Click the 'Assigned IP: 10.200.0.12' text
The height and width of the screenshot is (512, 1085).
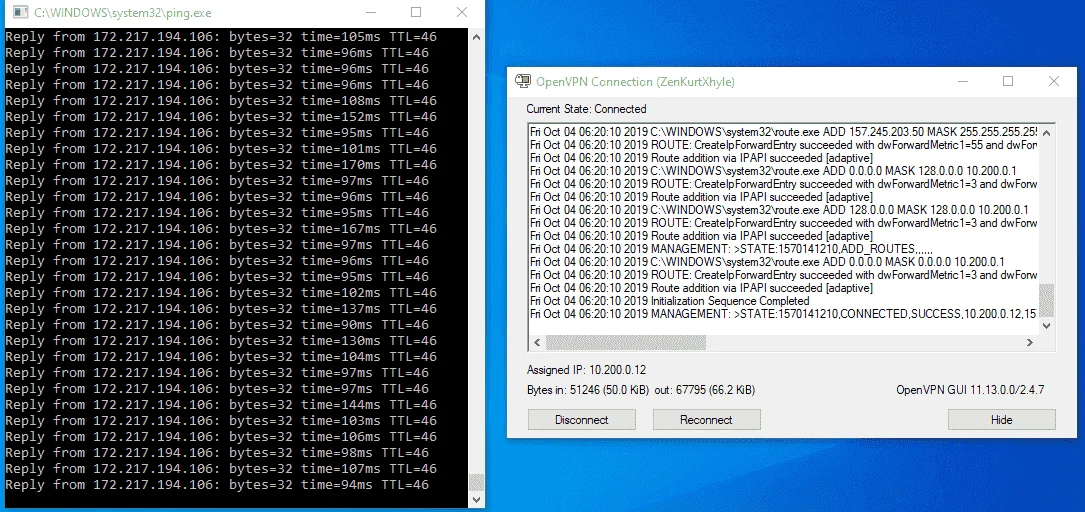point(586,369)
